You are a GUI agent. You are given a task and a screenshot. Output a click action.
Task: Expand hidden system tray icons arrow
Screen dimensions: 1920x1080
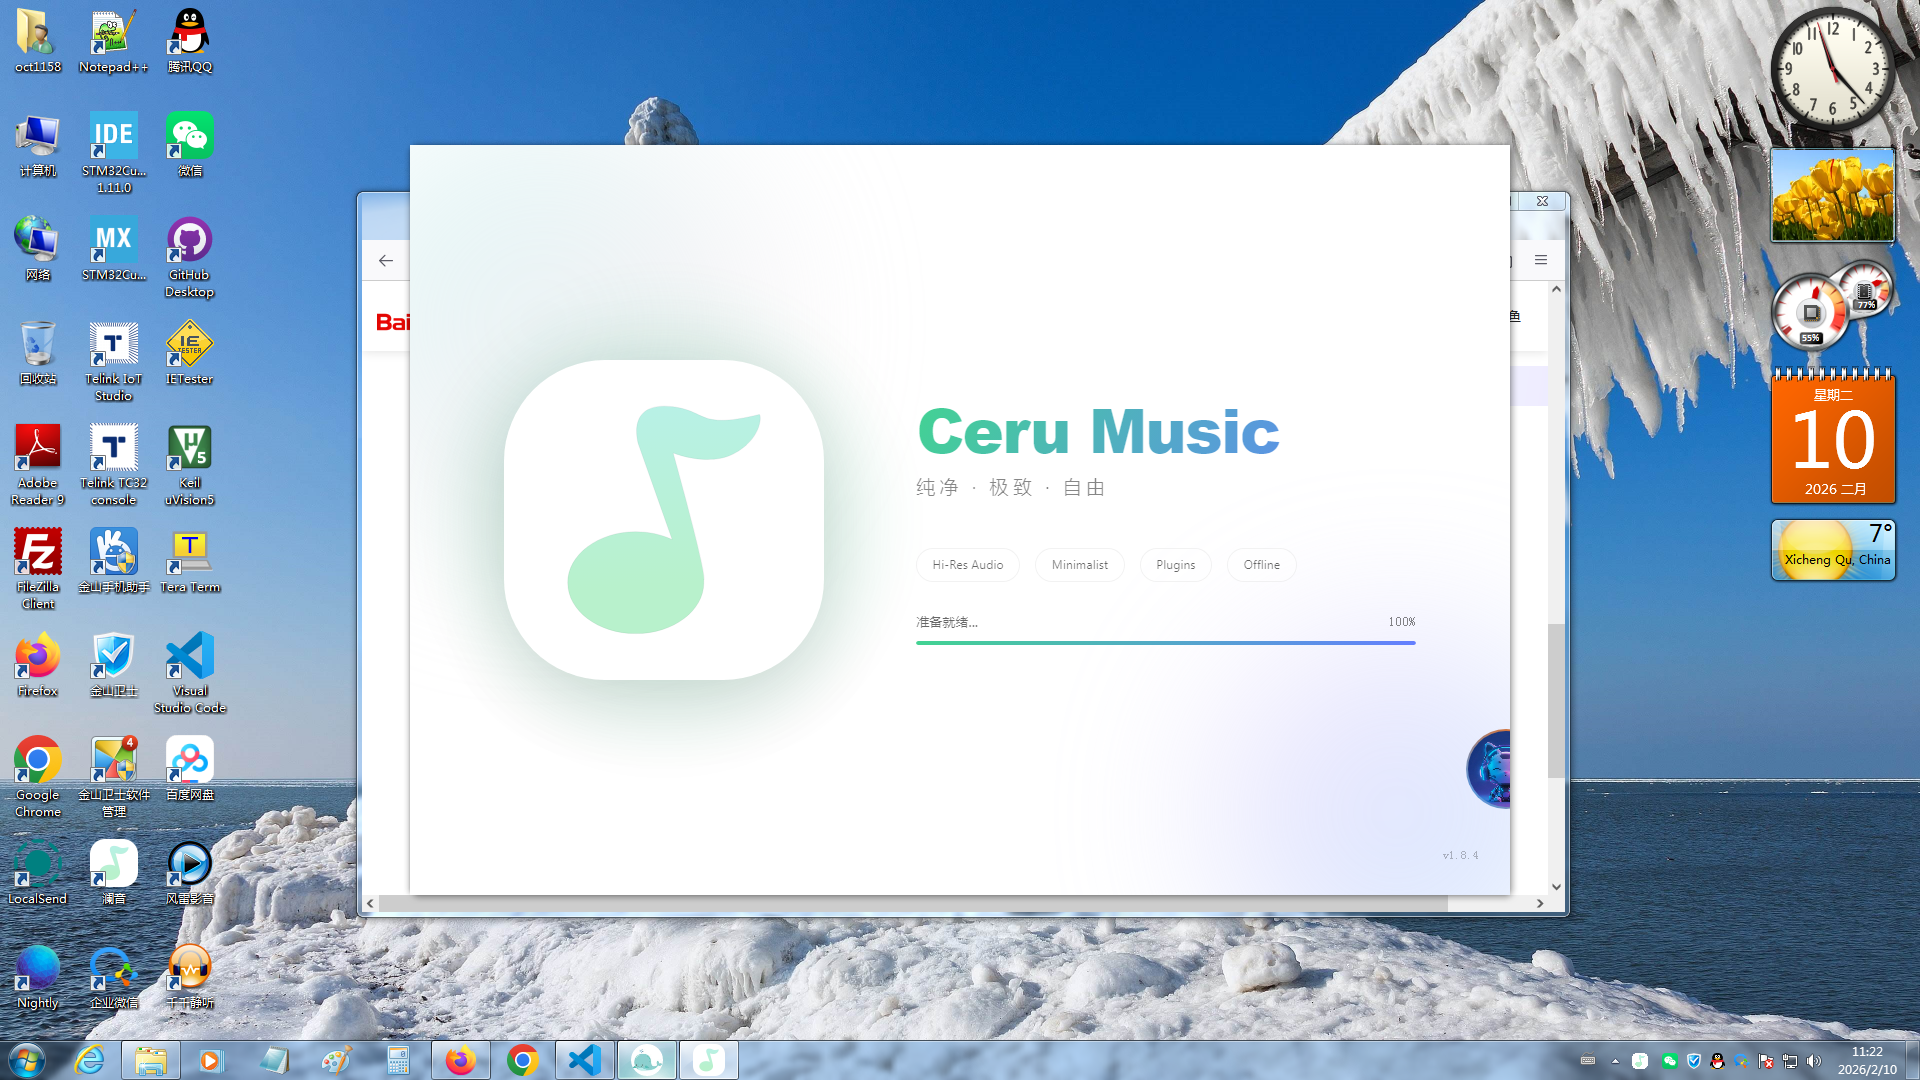[1615, 1061]
